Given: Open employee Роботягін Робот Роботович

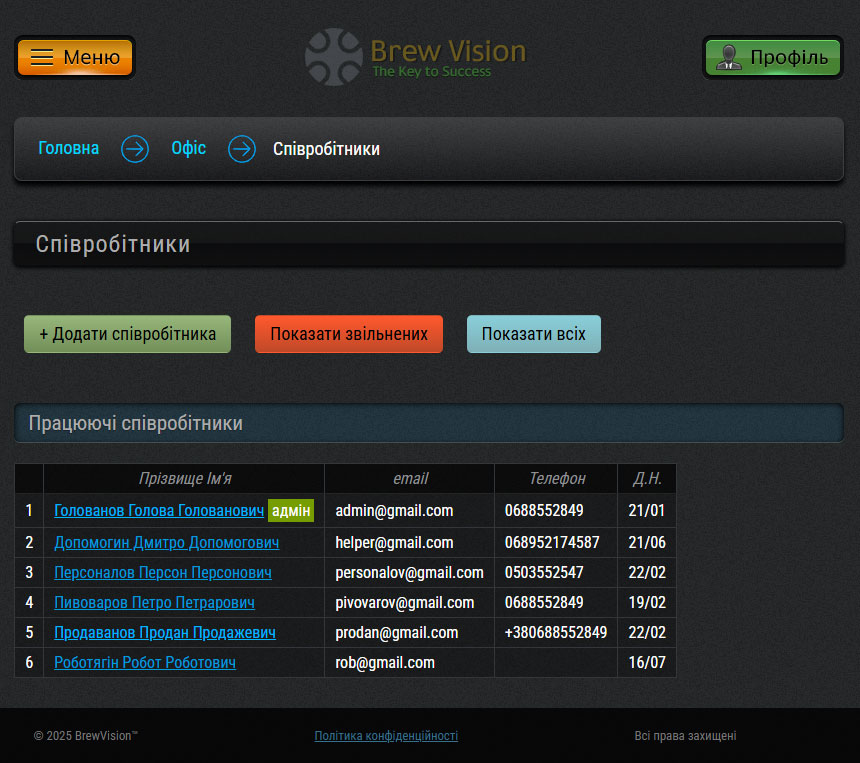Looking at the screenshot, I should pyautogui.click(x=145, y=663).
